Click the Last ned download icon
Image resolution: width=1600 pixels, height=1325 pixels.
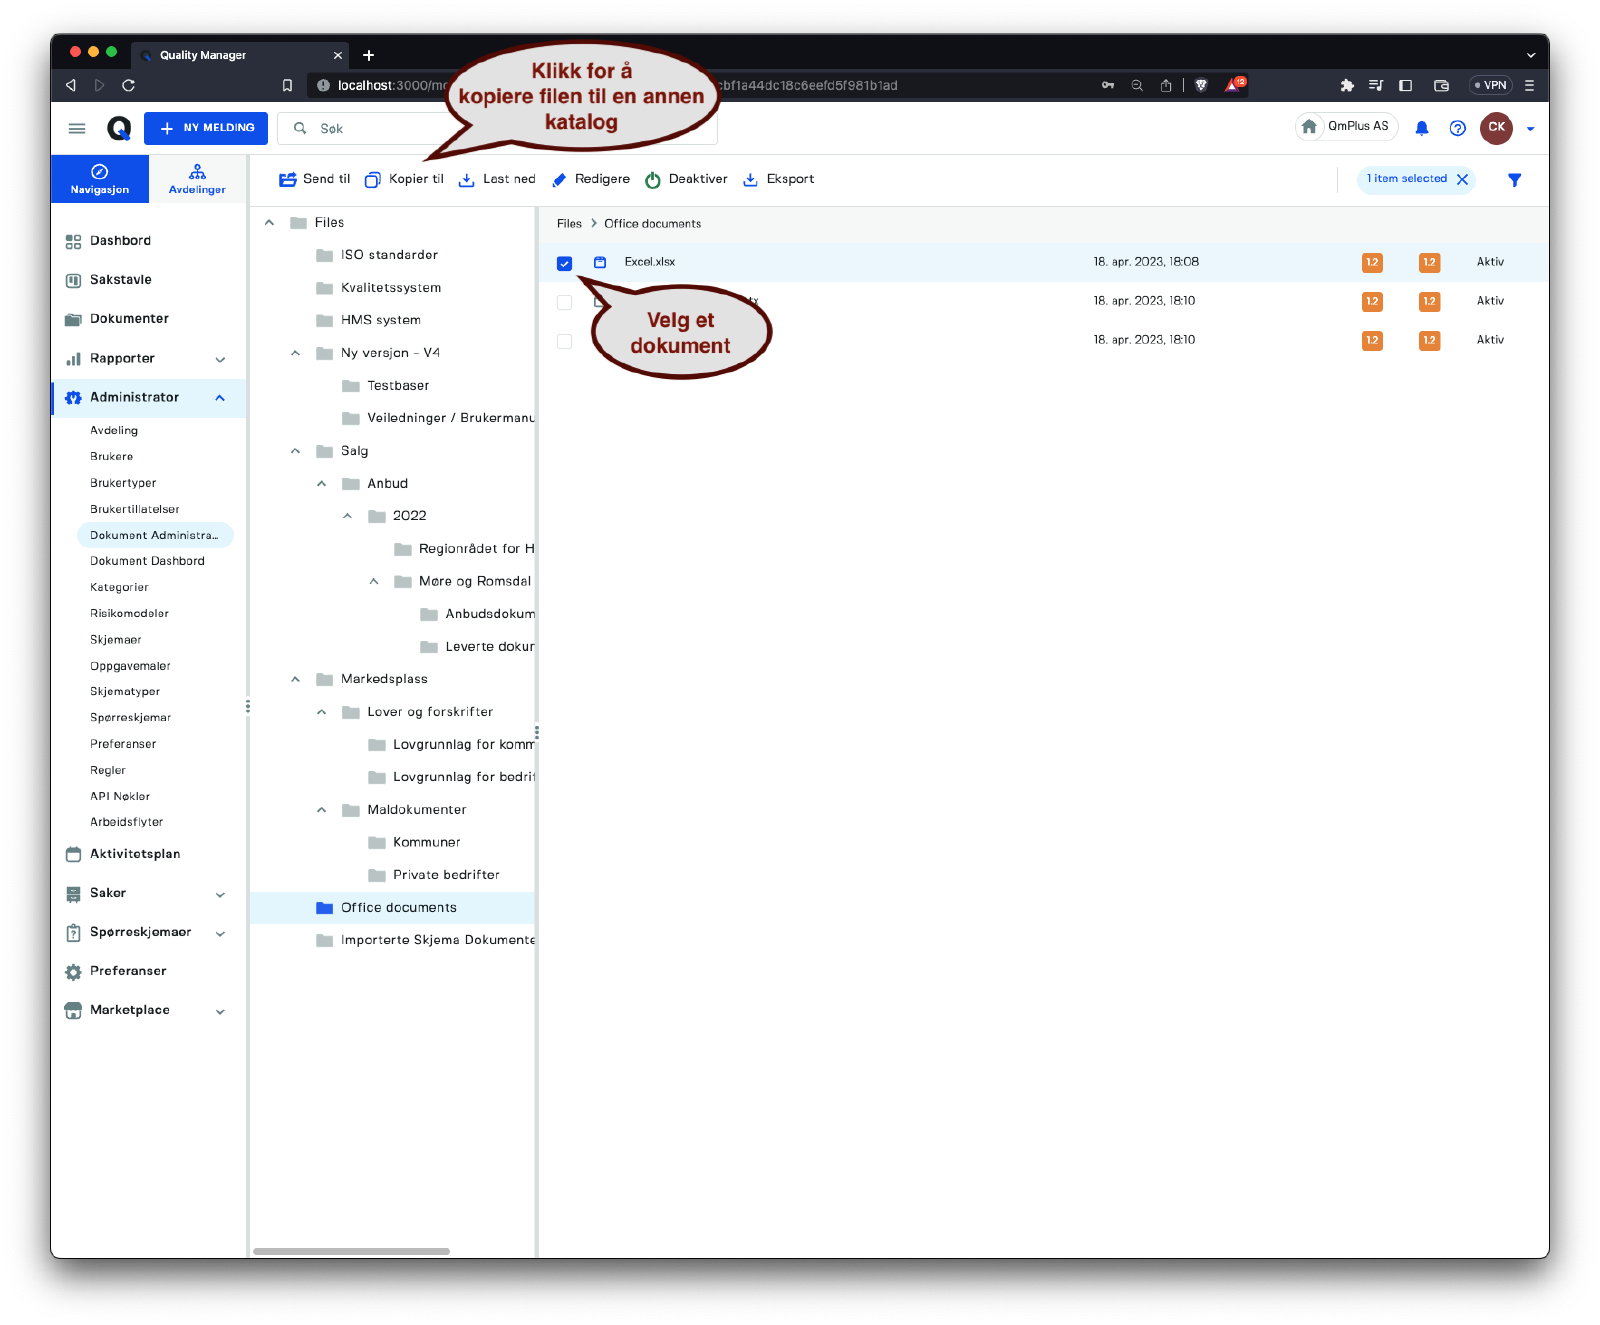466,180
